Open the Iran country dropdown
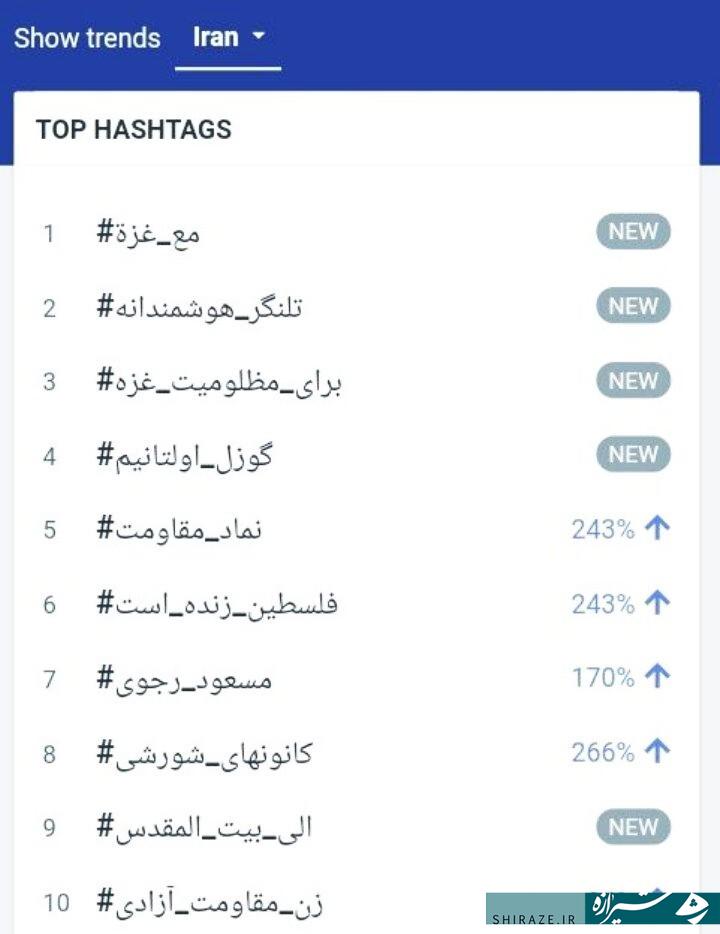This screenshot has width=720, height=934. coord(227,38)
